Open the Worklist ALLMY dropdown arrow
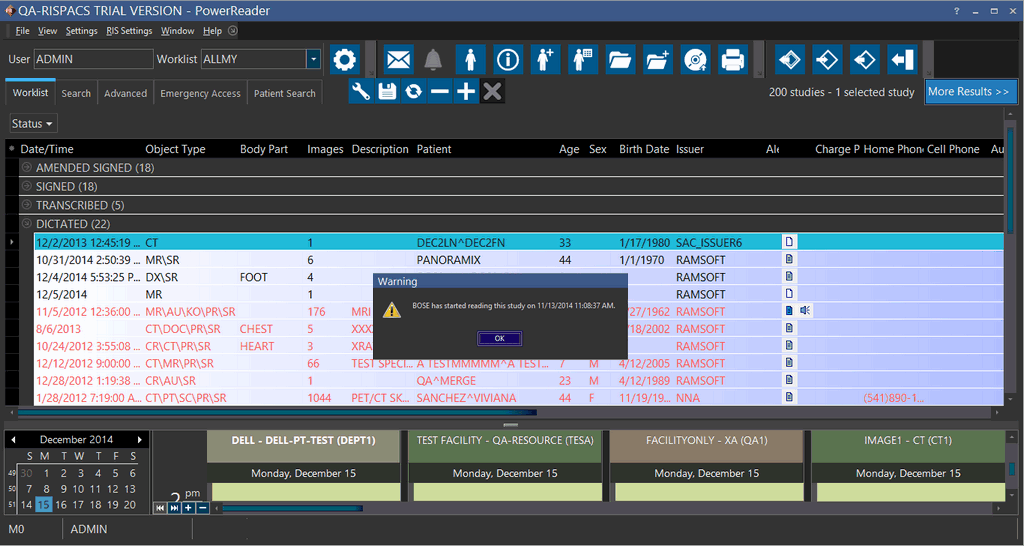1024x546 pixels. tap(313, 60)
